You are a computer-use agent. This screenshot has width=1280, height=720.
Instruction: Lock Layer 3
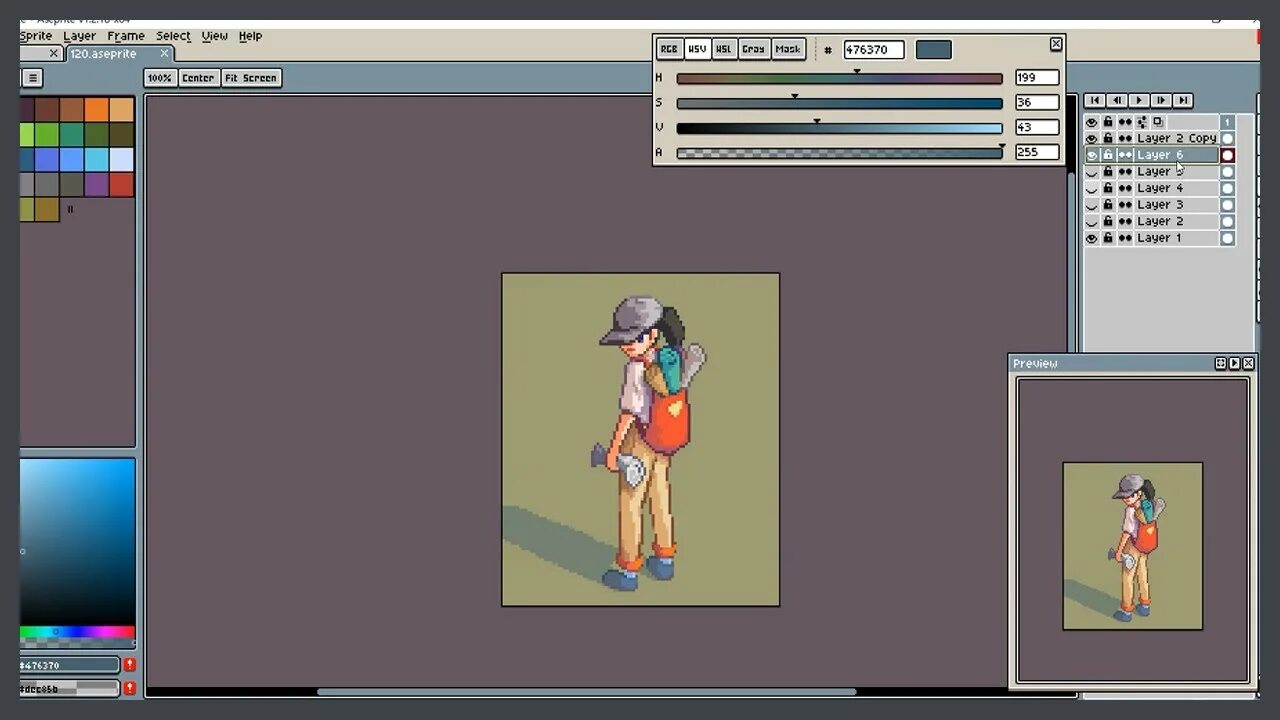coord(1108,205)
